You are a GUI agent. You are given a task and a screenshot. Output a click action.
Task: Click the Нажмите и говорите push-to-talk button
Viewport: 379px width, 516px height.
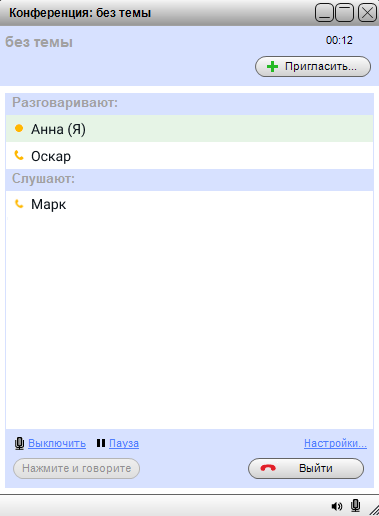point(76,468)
